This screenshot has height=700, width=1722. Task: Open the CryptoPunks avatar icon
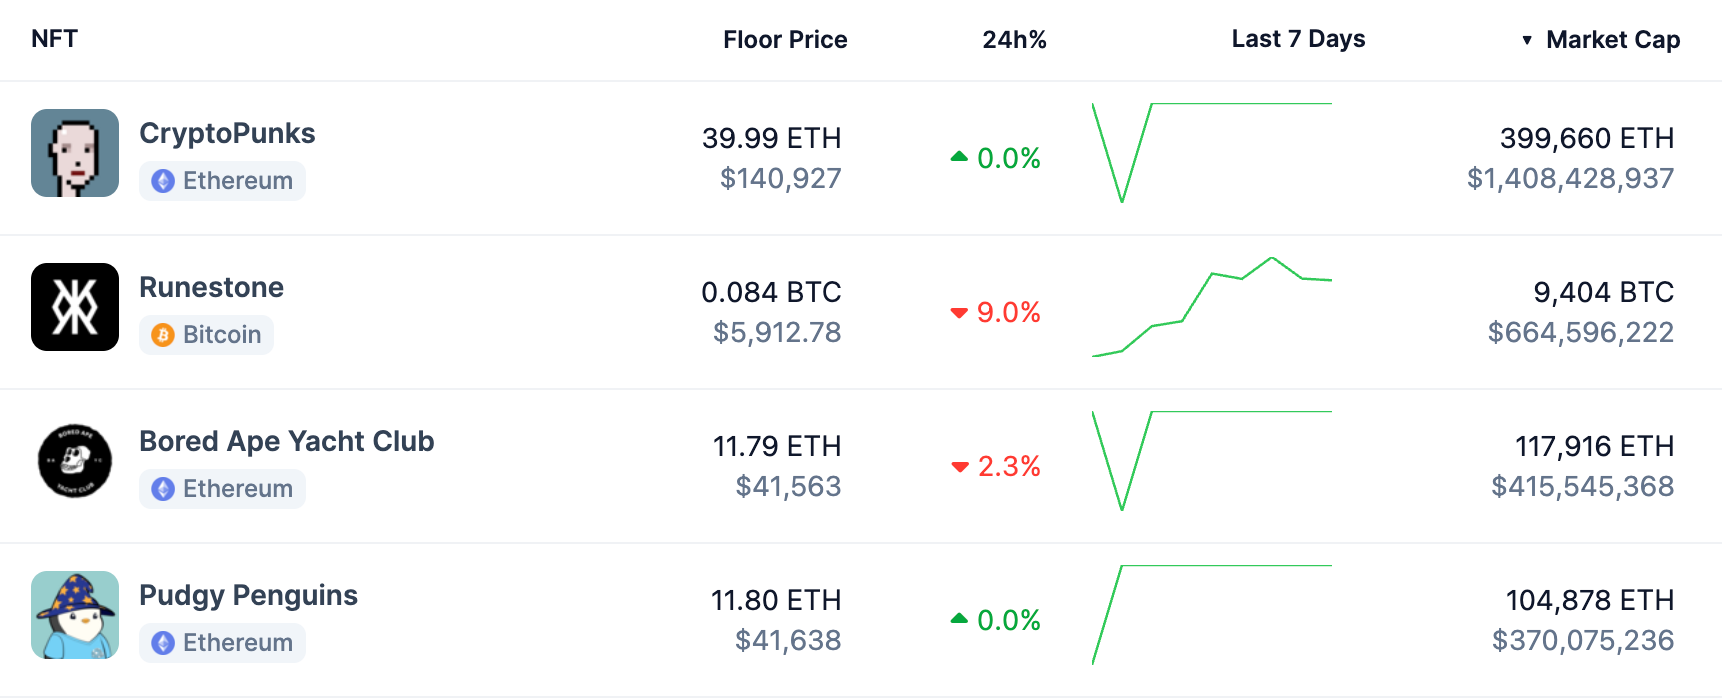pyautogui.click(x=75, y=153)
